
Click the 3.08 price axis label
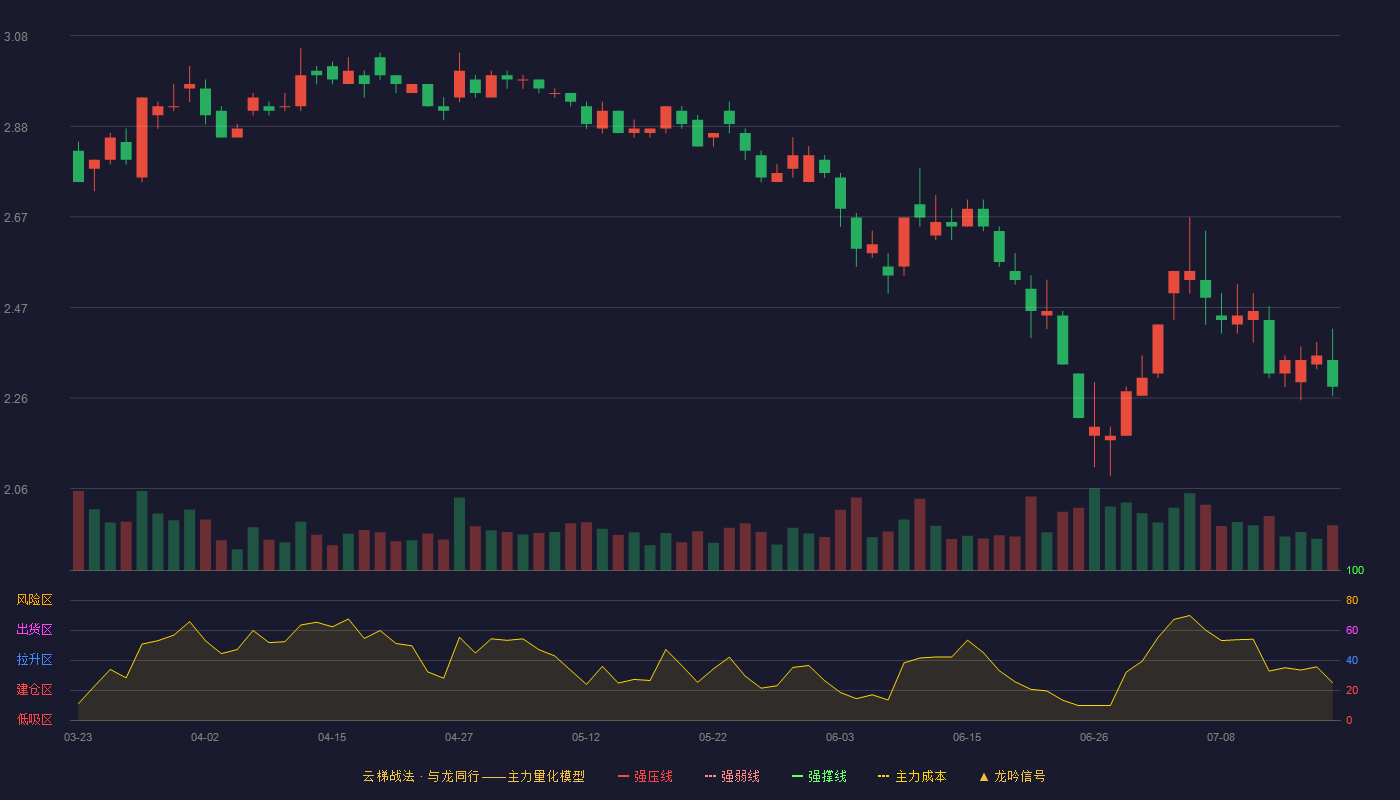(x=16, y=37)
